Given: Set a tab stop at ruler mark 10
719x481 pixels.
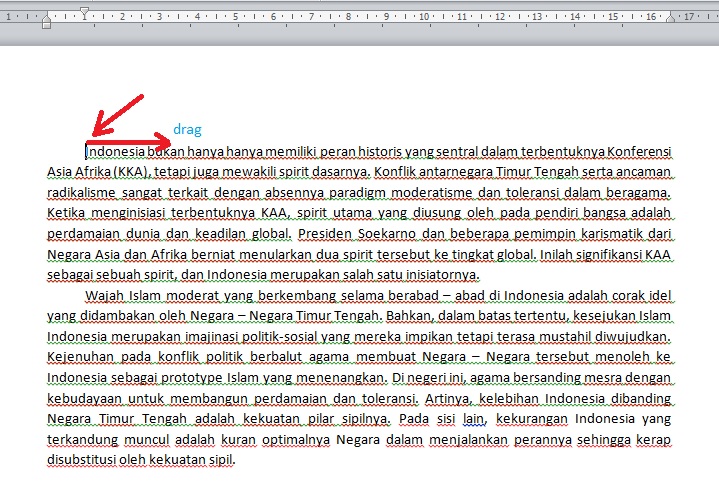Looking at the screenshot, I should 424,17.
